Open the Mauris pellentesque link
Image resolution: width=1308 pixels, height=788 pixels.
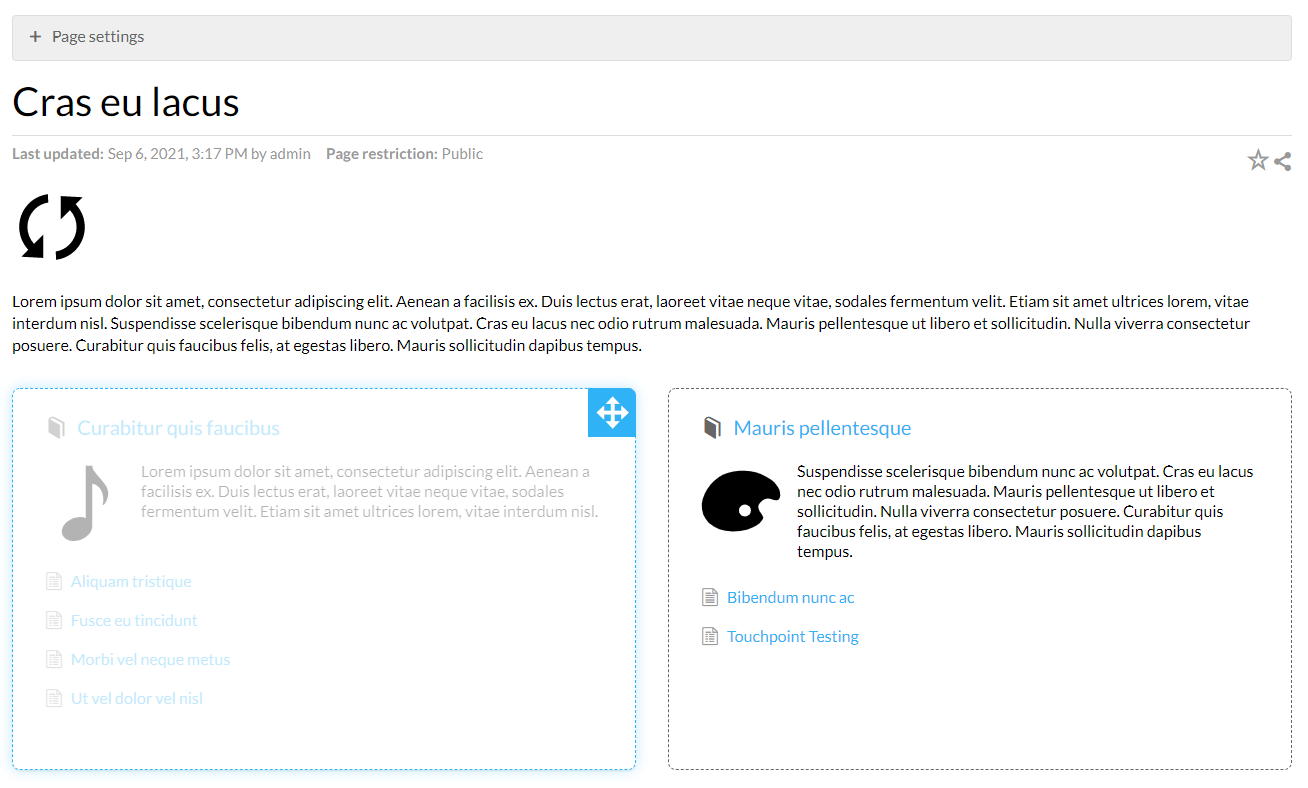(822, 428)
